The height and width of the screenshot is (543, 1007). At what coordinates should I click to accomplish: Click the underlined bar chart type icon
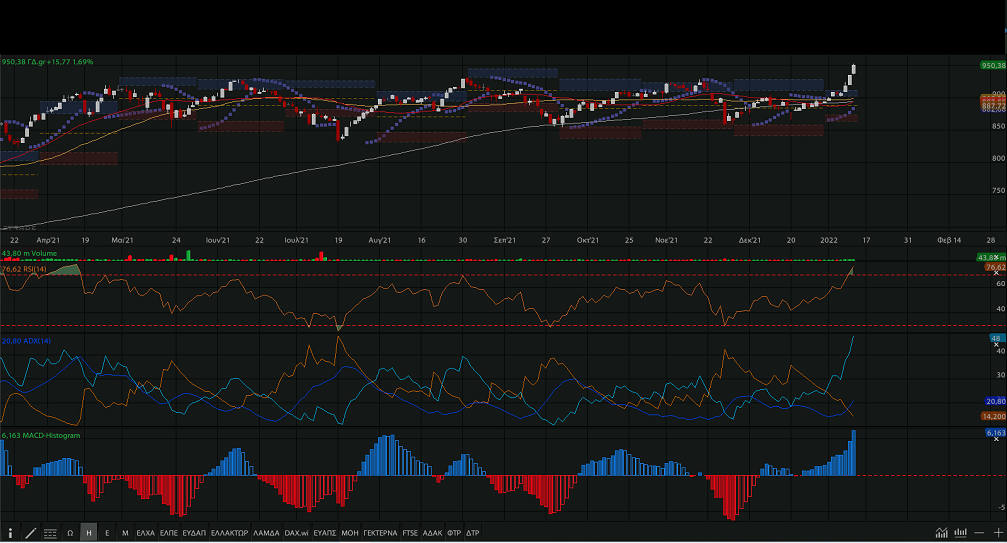point(961,533)
